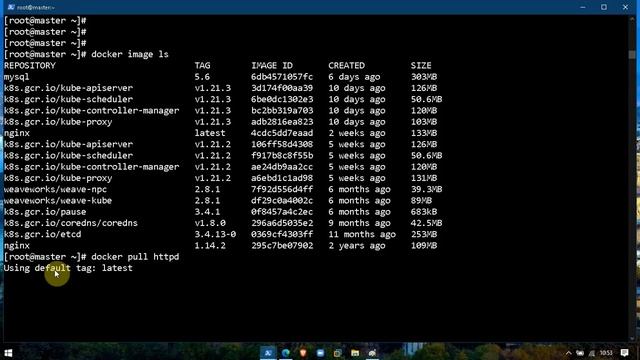Click kube-scheduler v1.21.3 repository name
The image size is (640, 360).
point(69,99)
